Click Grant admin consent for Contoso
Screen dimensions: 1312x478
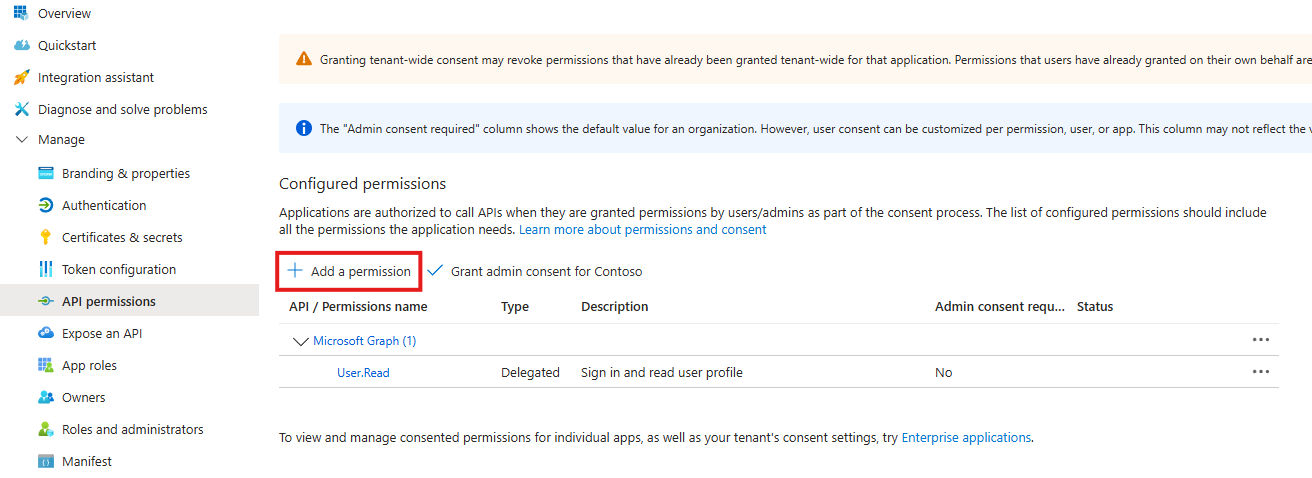click(535, 271)
